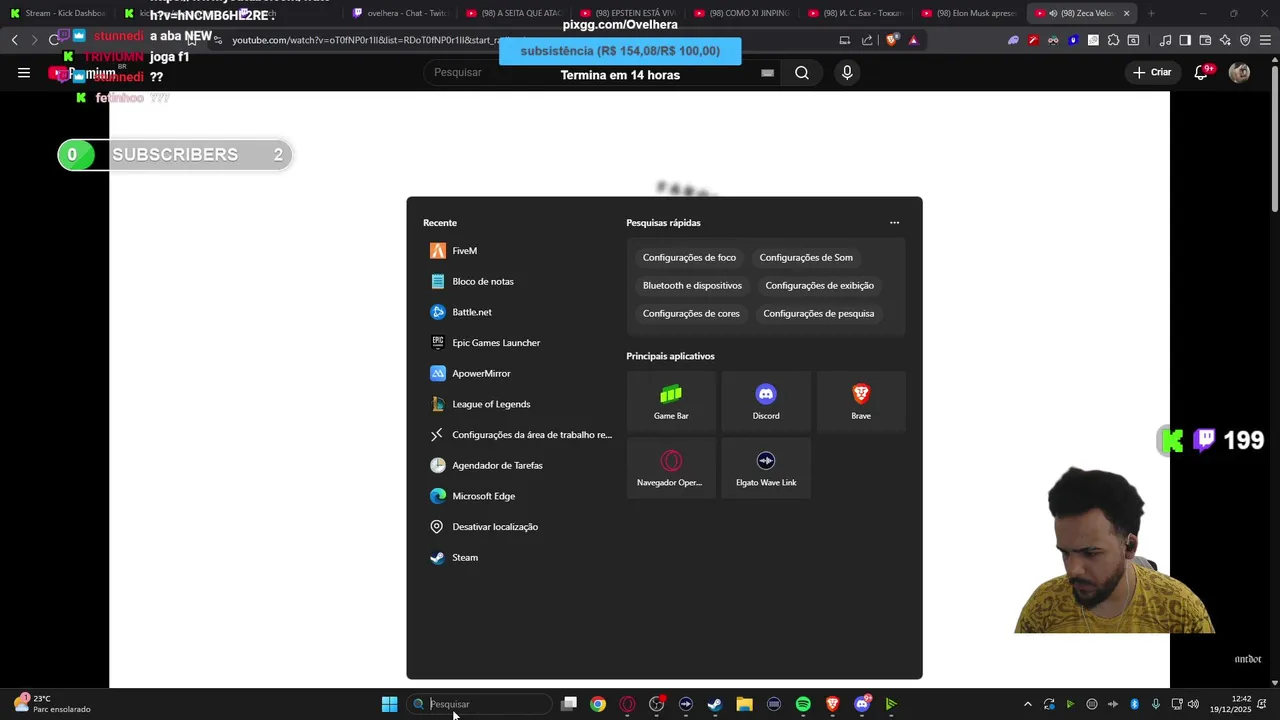Click the YouTube Criar button
Screen dimensions: 1280x720
pyautogui.click(x=1151, y=72)
